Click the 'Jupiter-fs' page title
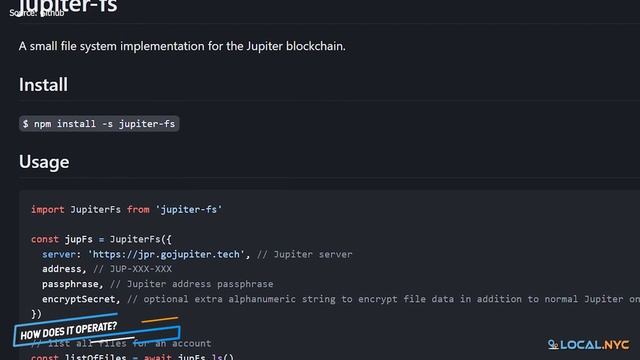Image resolution: width=640 pixels, height=360 pixels. point(68,6)
